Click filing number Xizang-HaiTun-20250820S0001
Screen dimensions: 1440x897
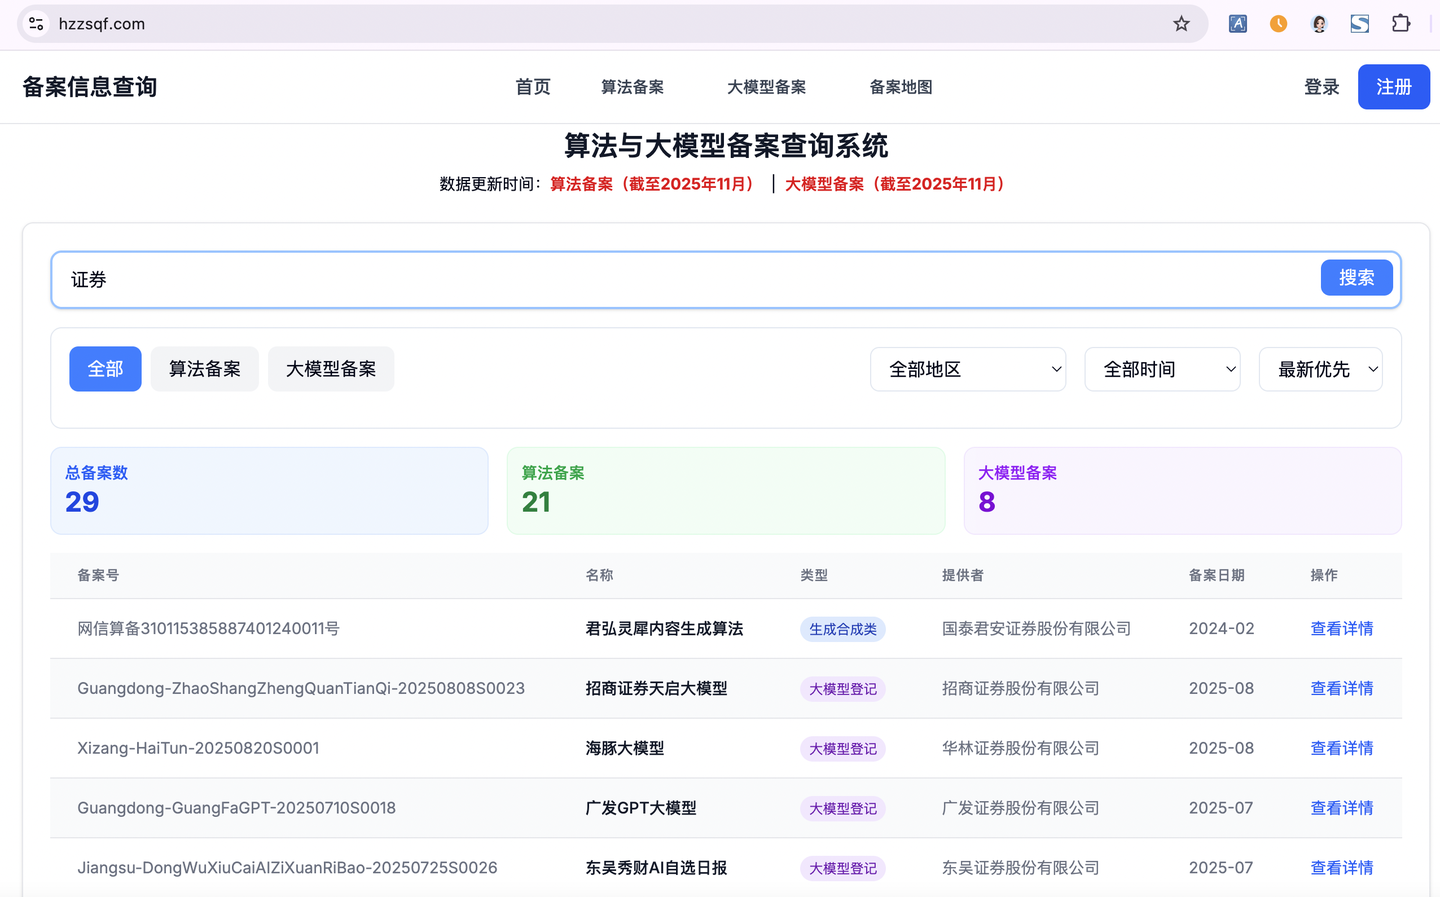pyautogui.click(x=198, y=749)
